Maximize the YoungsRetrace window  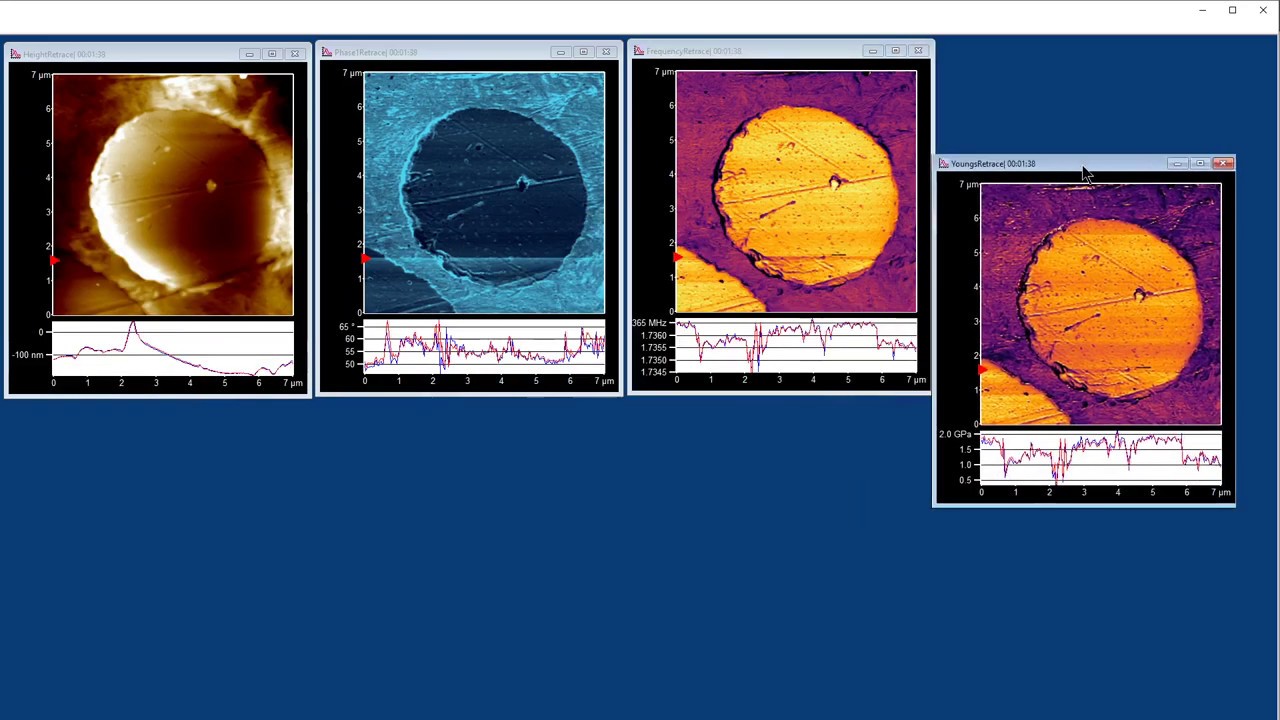click(x=1200, y=164)
